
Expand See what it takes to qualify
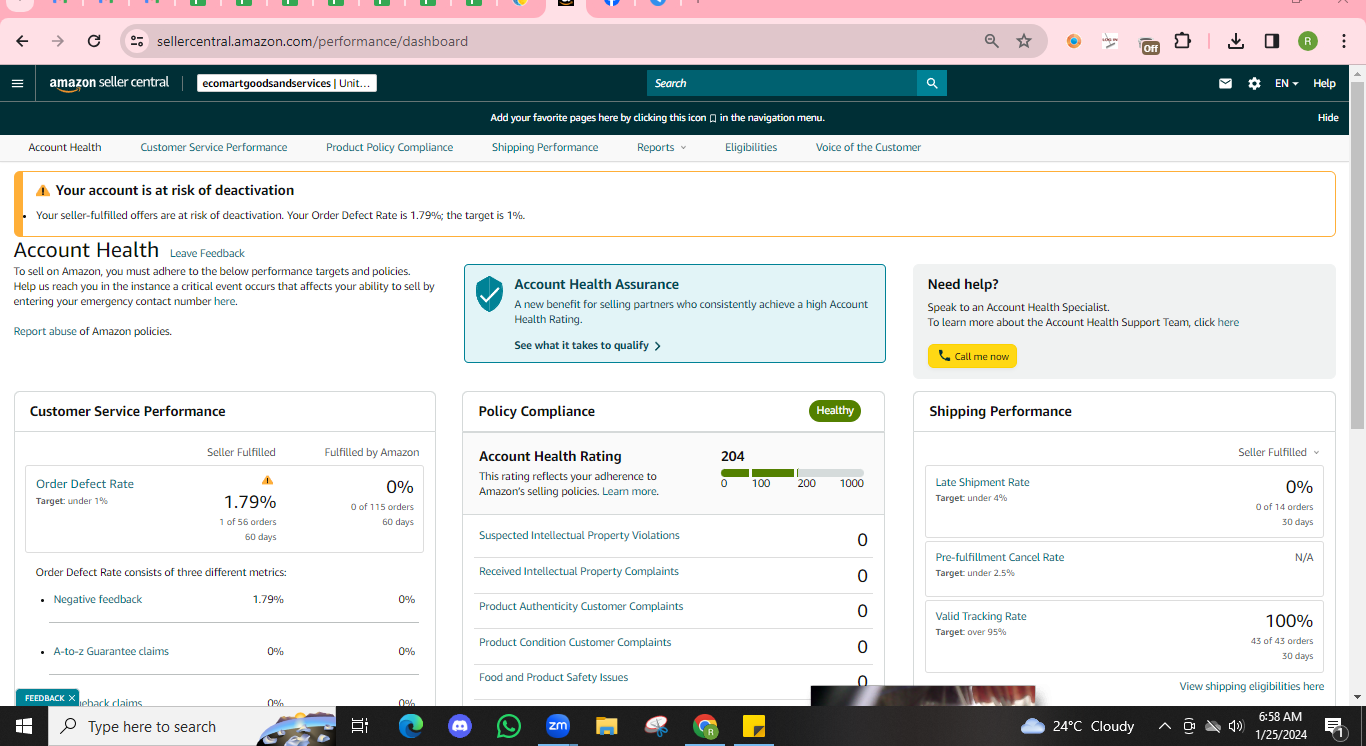(x=588, y=345)
